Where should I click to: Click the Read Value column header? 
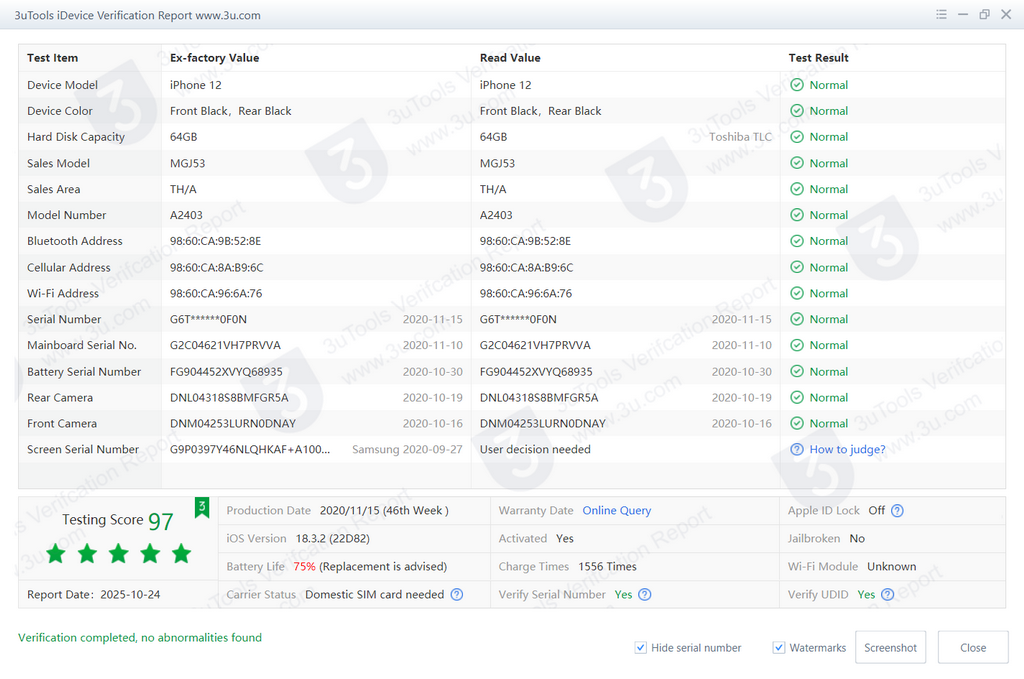click(510, 57)
